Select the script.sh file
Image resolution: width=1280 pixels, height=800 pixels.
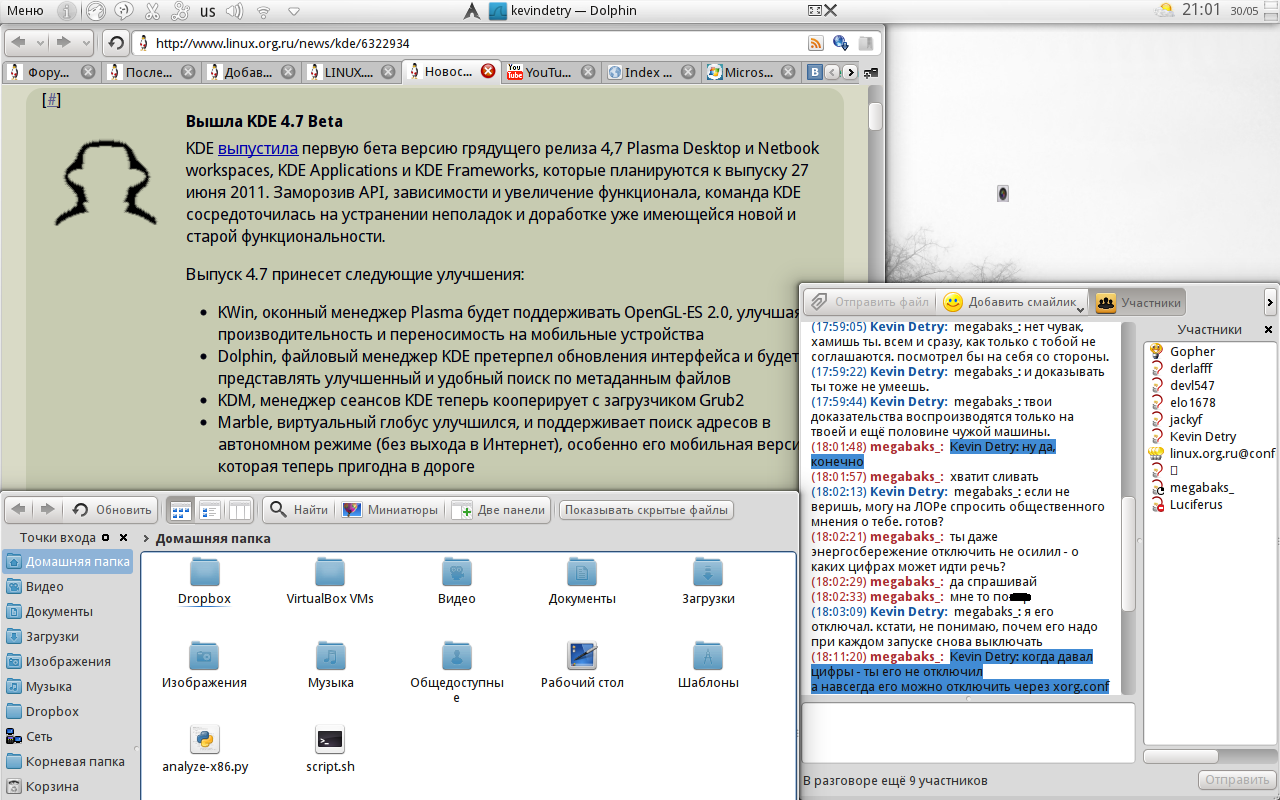click(x=330, y=751)
